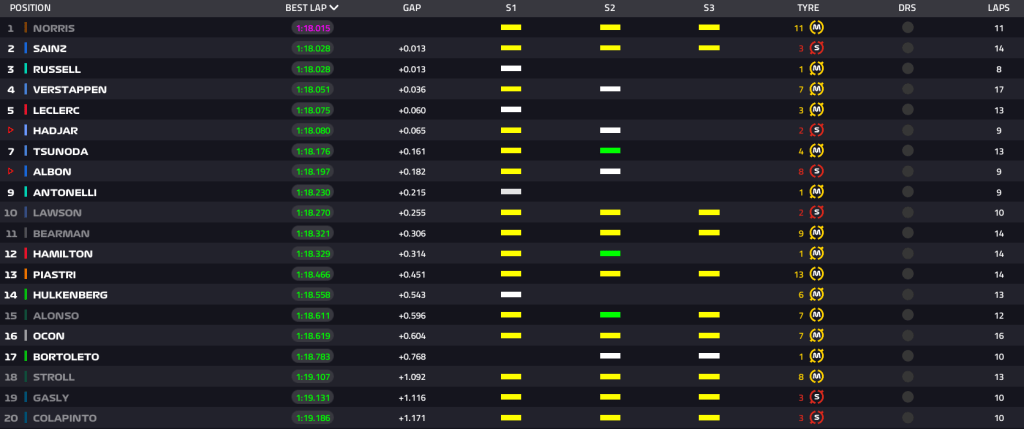Click Stroll's best lap 1:19.107
This screenshot has width=1024, height=429.
click(313, 377)
